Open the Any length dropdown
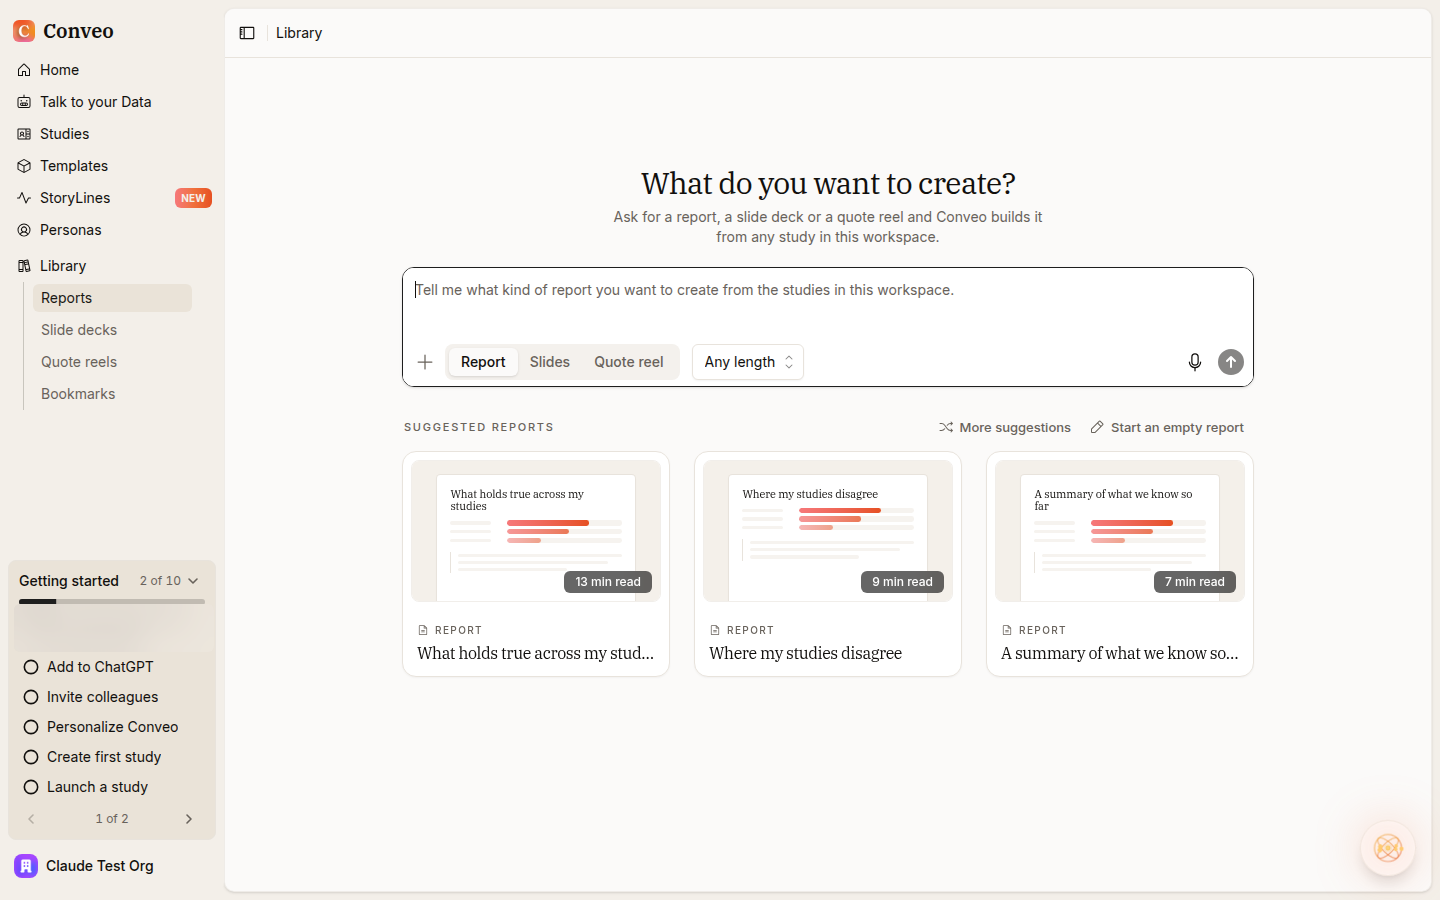The width and height of the screenshot is (1440, 900). point(748,362)
